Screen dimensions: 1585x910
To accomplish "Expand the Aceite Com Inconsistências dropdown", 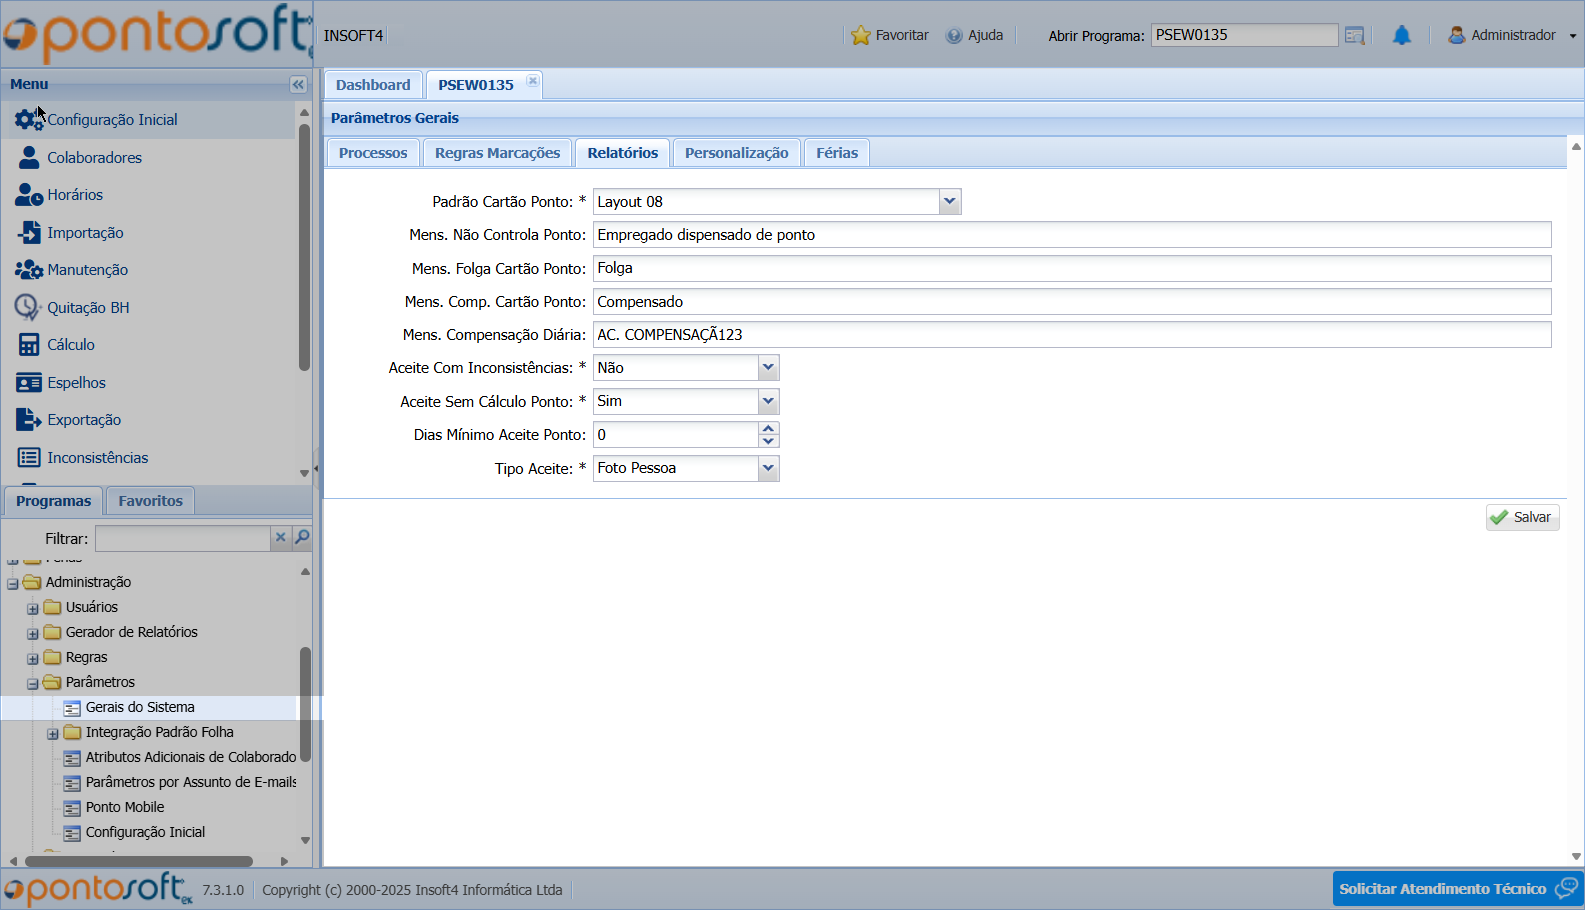I will click(768, 368).
